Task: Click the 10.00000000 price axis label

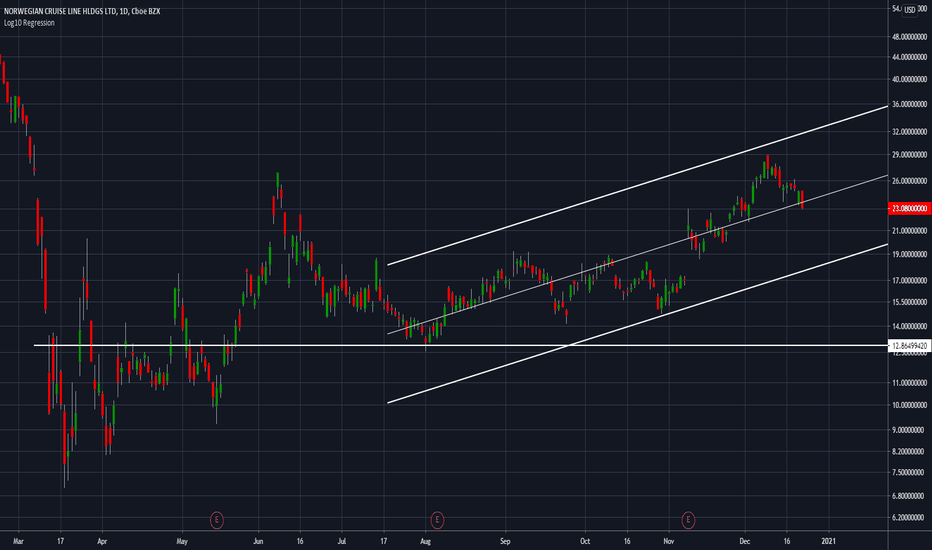Action: 909,405
